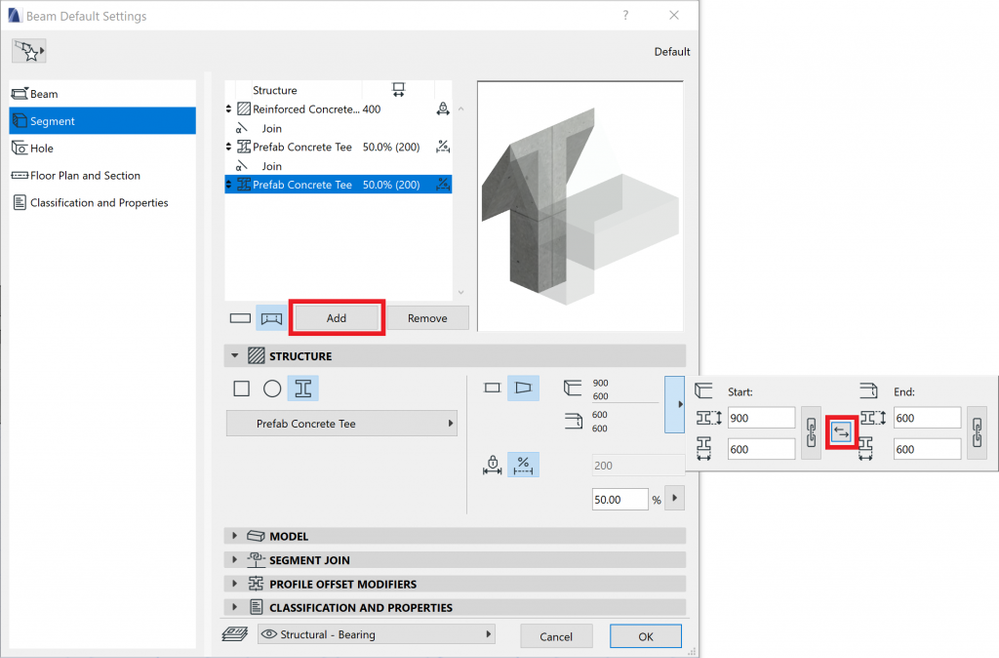Click the Remove segment button
This screenshot has height=658, width=999.
tap(428, 318)
